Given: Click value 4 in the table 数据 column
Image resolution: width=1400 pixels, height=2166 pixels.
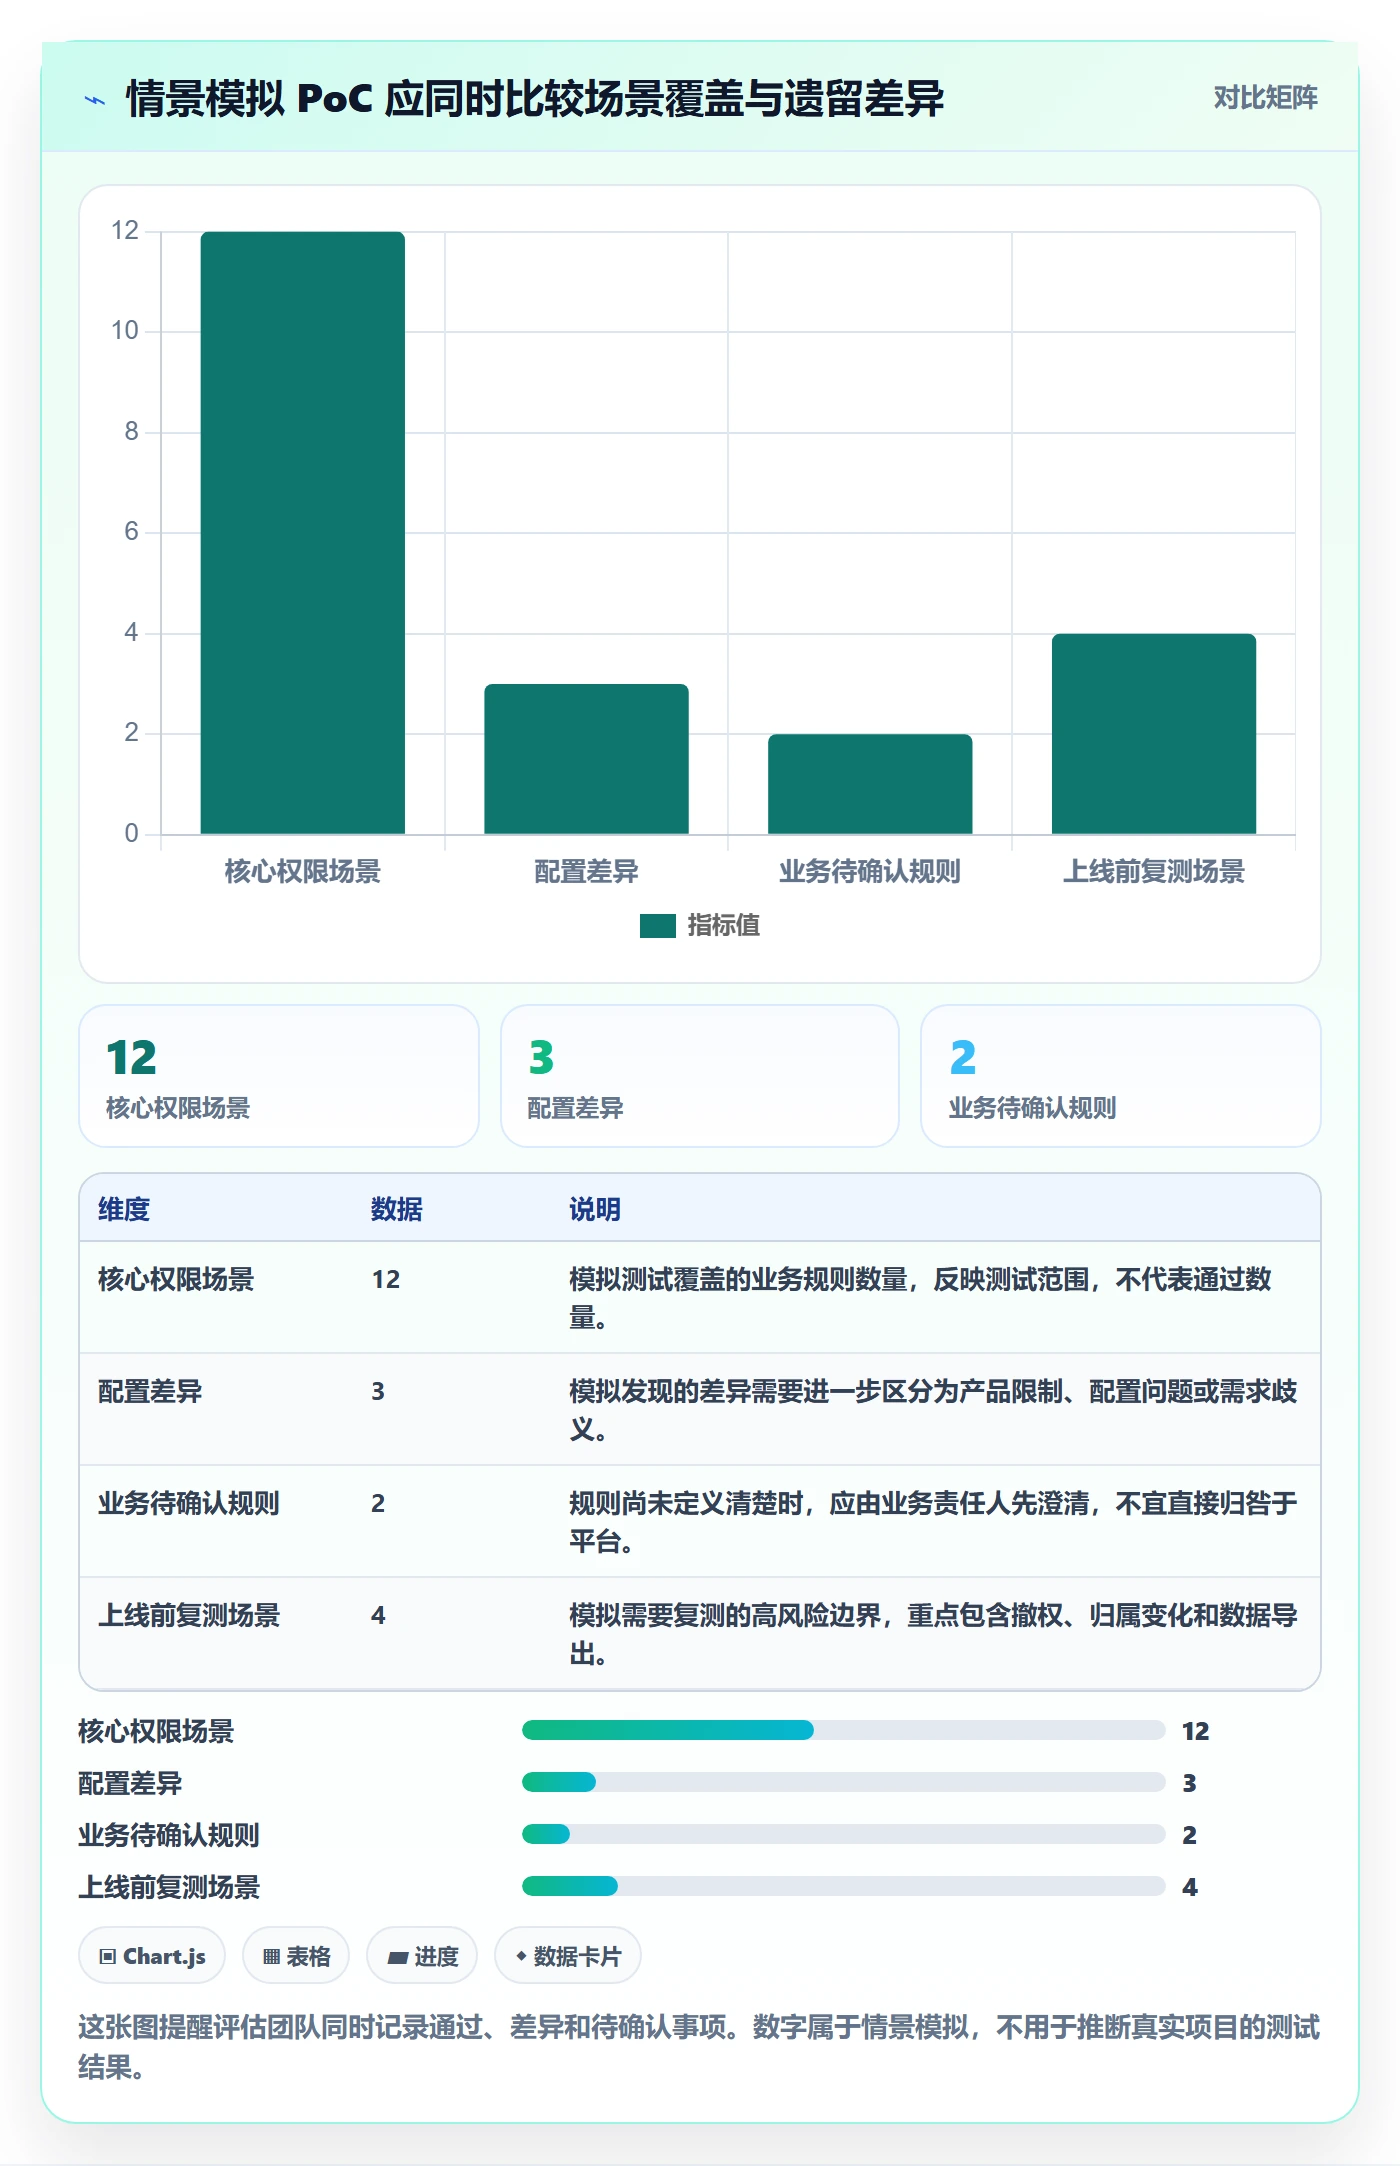Looking at the screenshot, I should [378, 1615].
